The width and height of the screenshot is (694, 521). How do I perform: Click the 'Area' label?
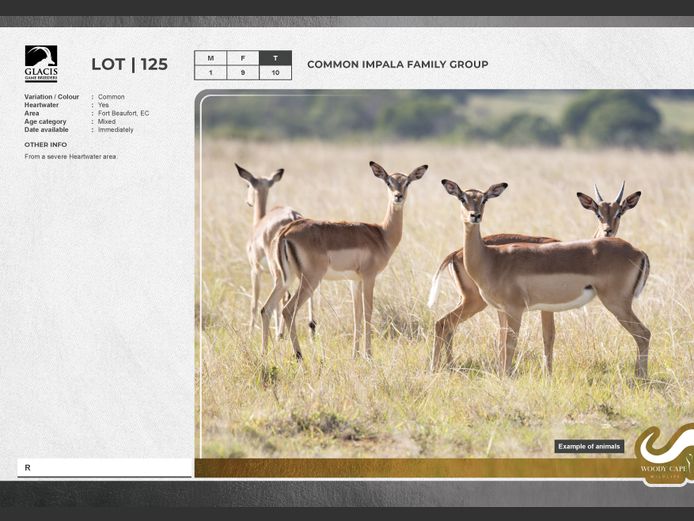31,113
